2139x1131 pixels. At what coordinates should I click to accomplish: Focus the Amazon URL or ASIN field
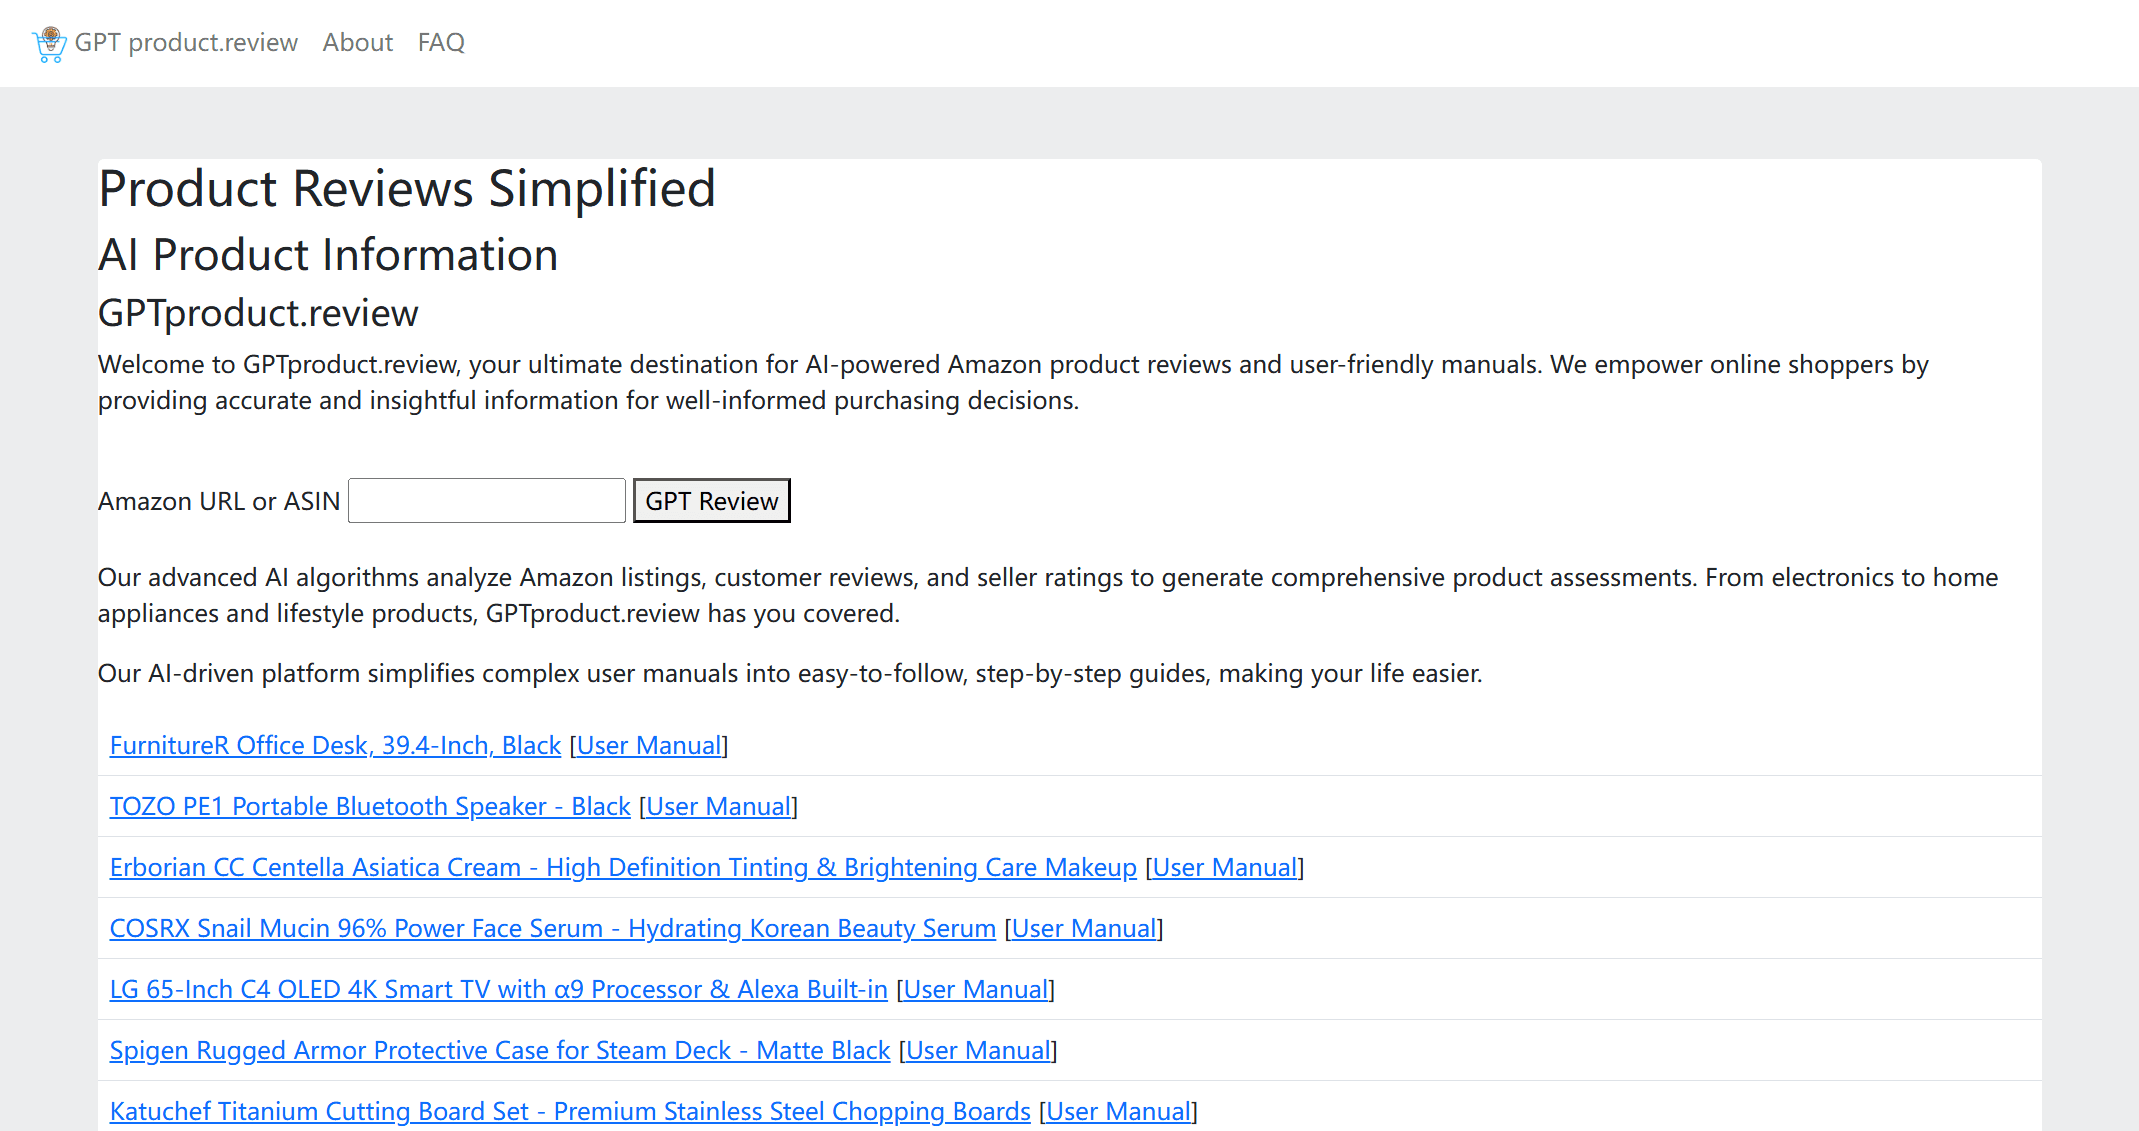tap(487, 501)
